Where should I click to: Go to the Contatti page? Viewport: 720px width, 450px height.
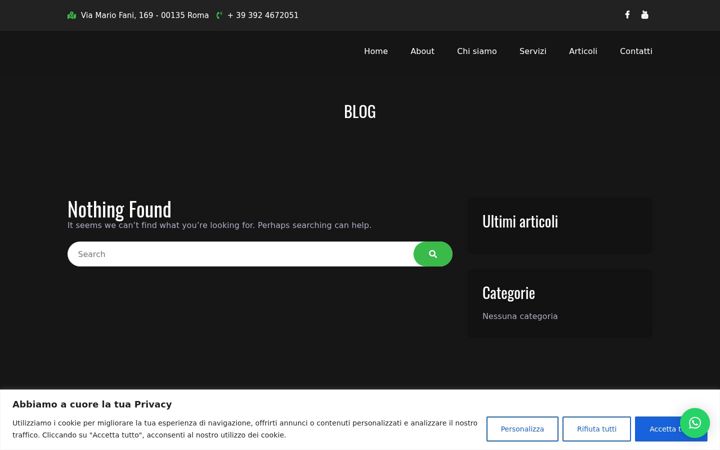tap(636, 51)
